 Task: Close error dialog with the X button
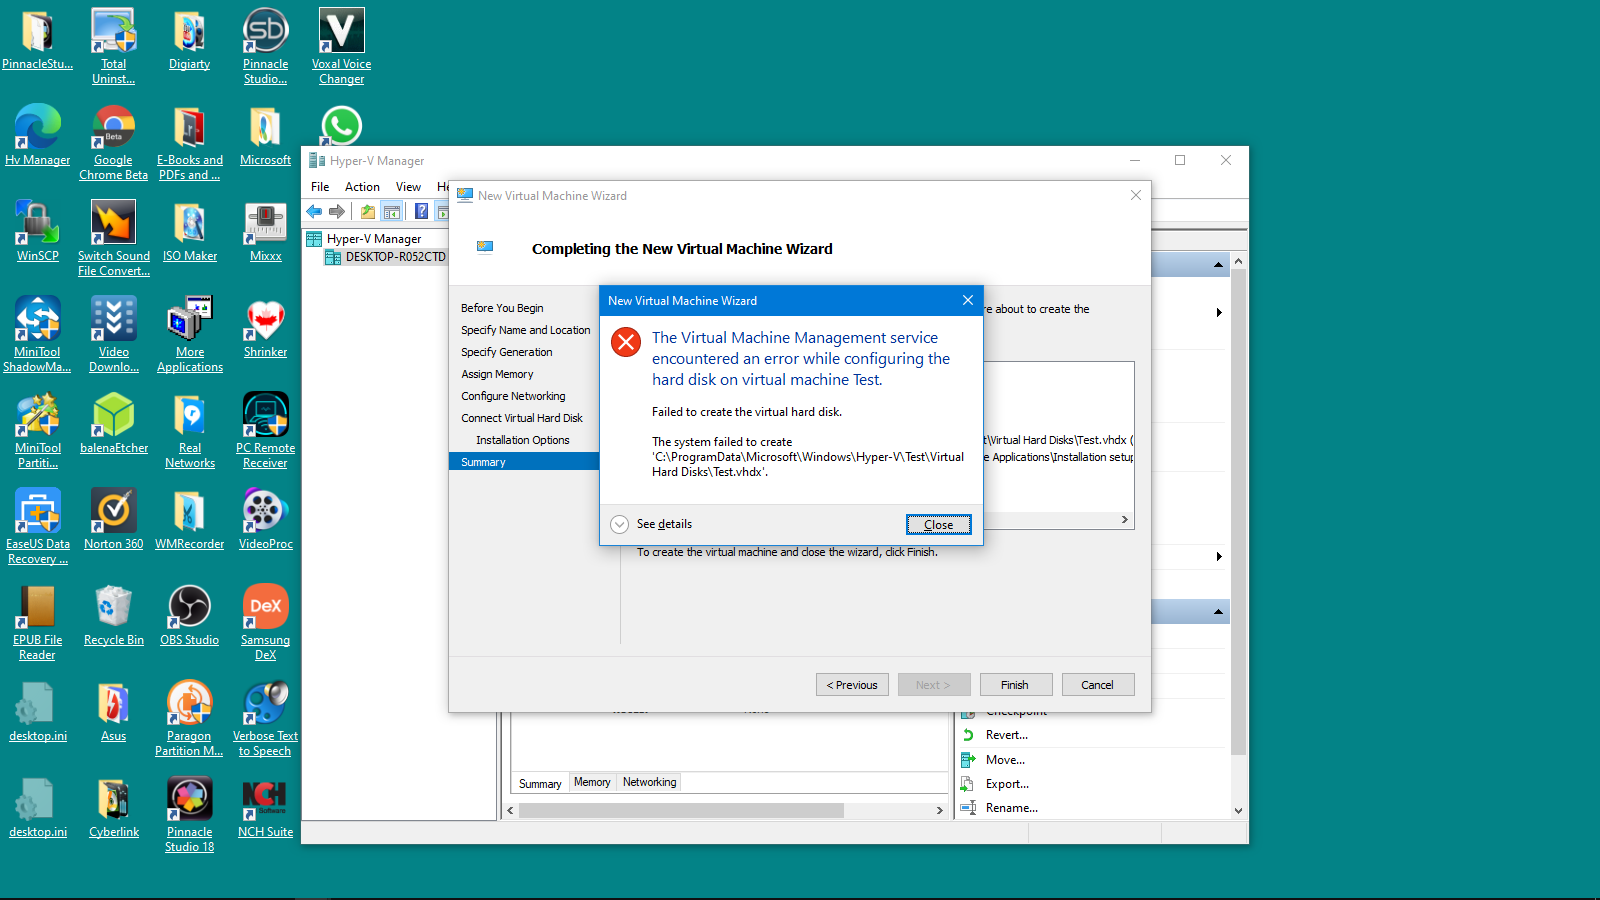tap(968, 300)
